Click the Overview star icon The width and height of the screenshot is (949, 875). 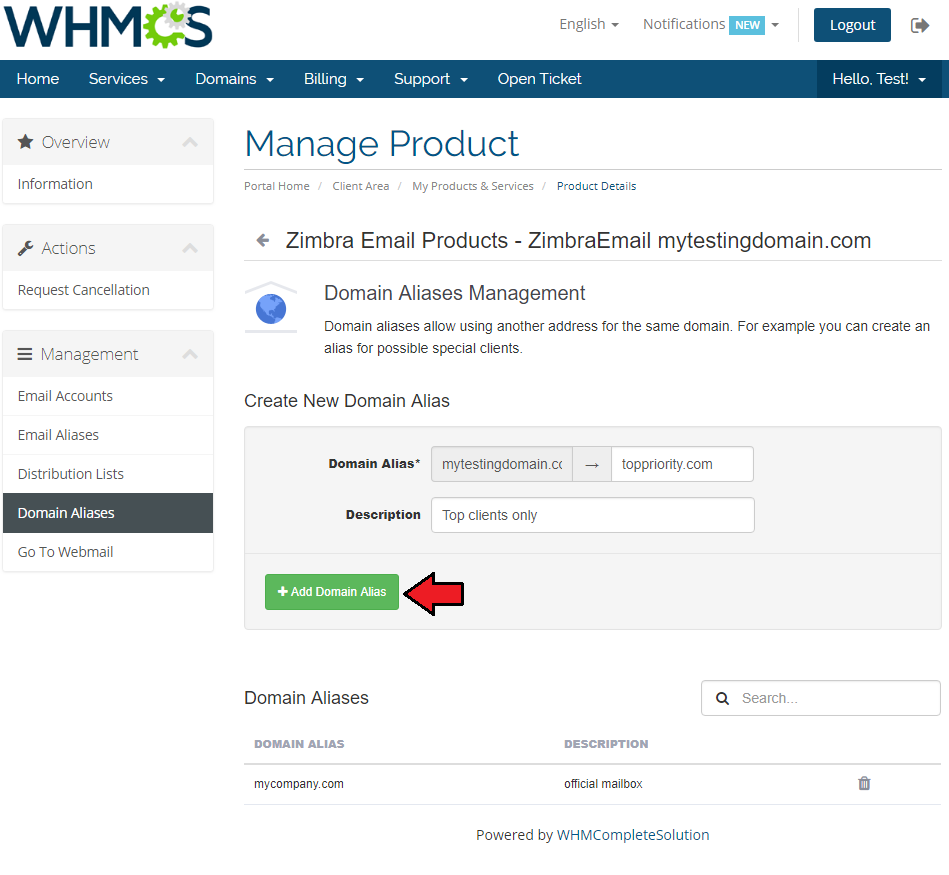[x=25, y=142]
